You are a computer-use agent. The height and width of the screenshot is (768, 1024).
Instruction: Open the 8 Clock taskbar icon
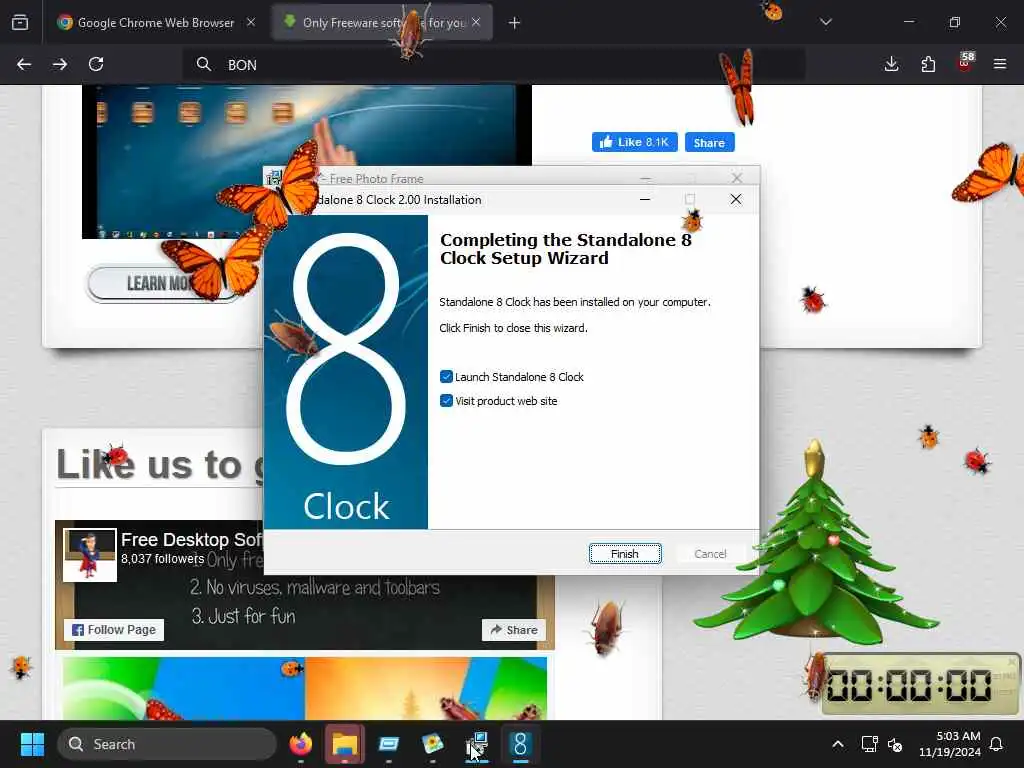click(x=520, y=744)
